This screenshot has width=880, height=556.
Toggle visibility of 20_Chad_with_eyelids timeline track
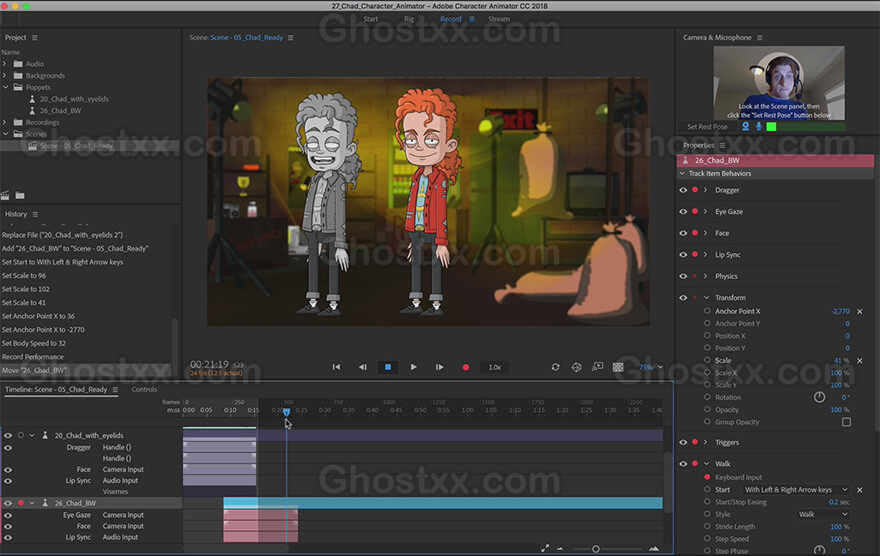(8, 435)
